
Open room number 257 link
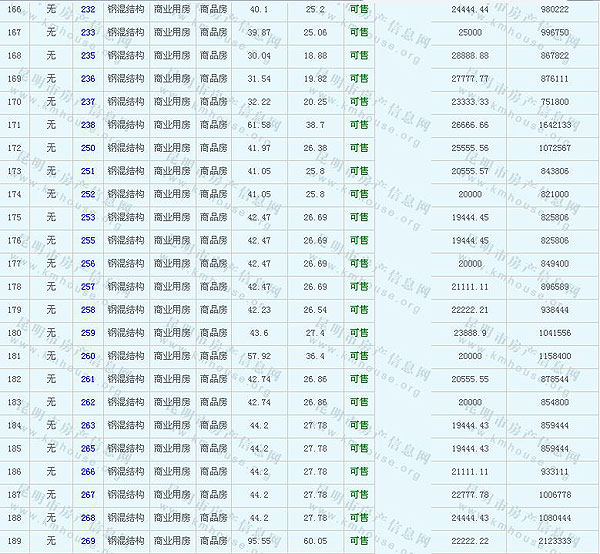[x=88, y=287]
